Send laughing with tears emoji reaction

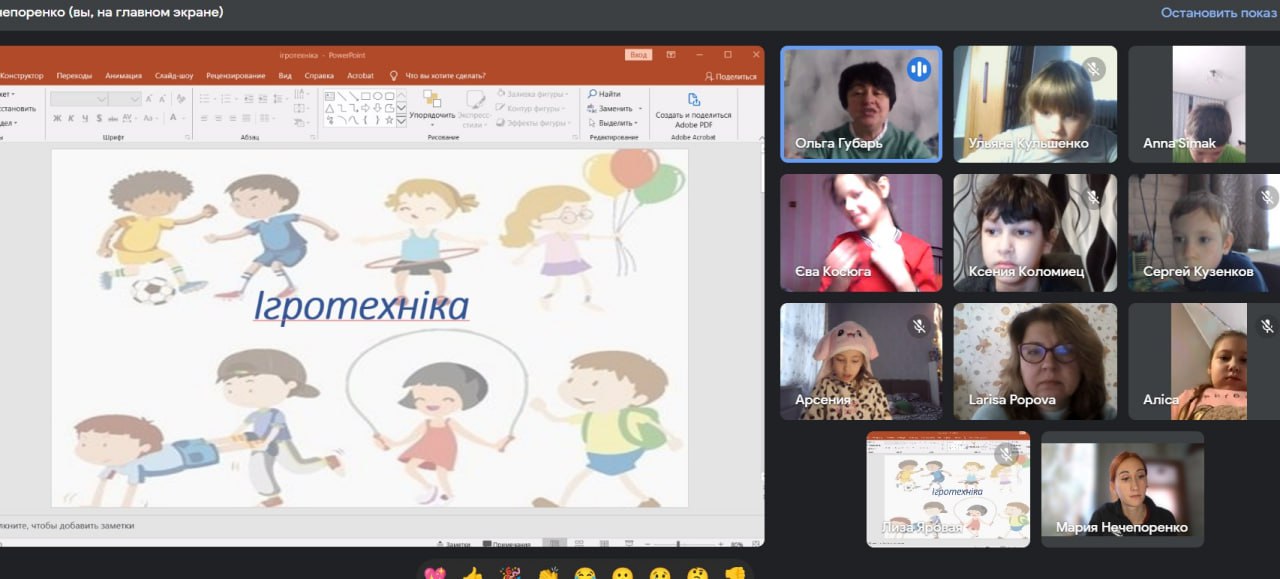[x=585, y=574]
